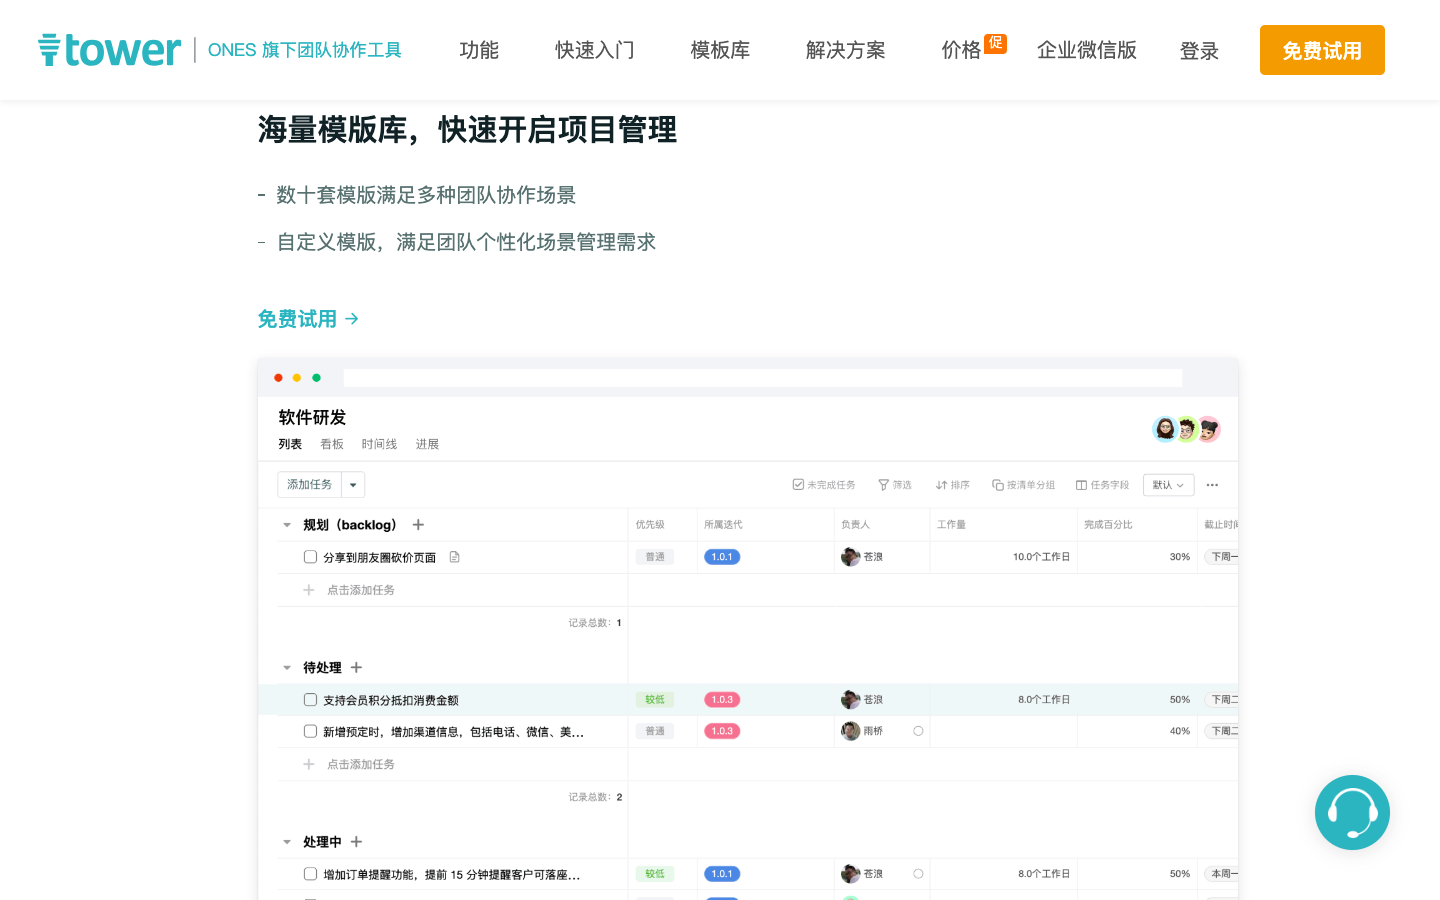
Task: Expand the 添加任务 dropdown arrow
Action: coord(353,485)
